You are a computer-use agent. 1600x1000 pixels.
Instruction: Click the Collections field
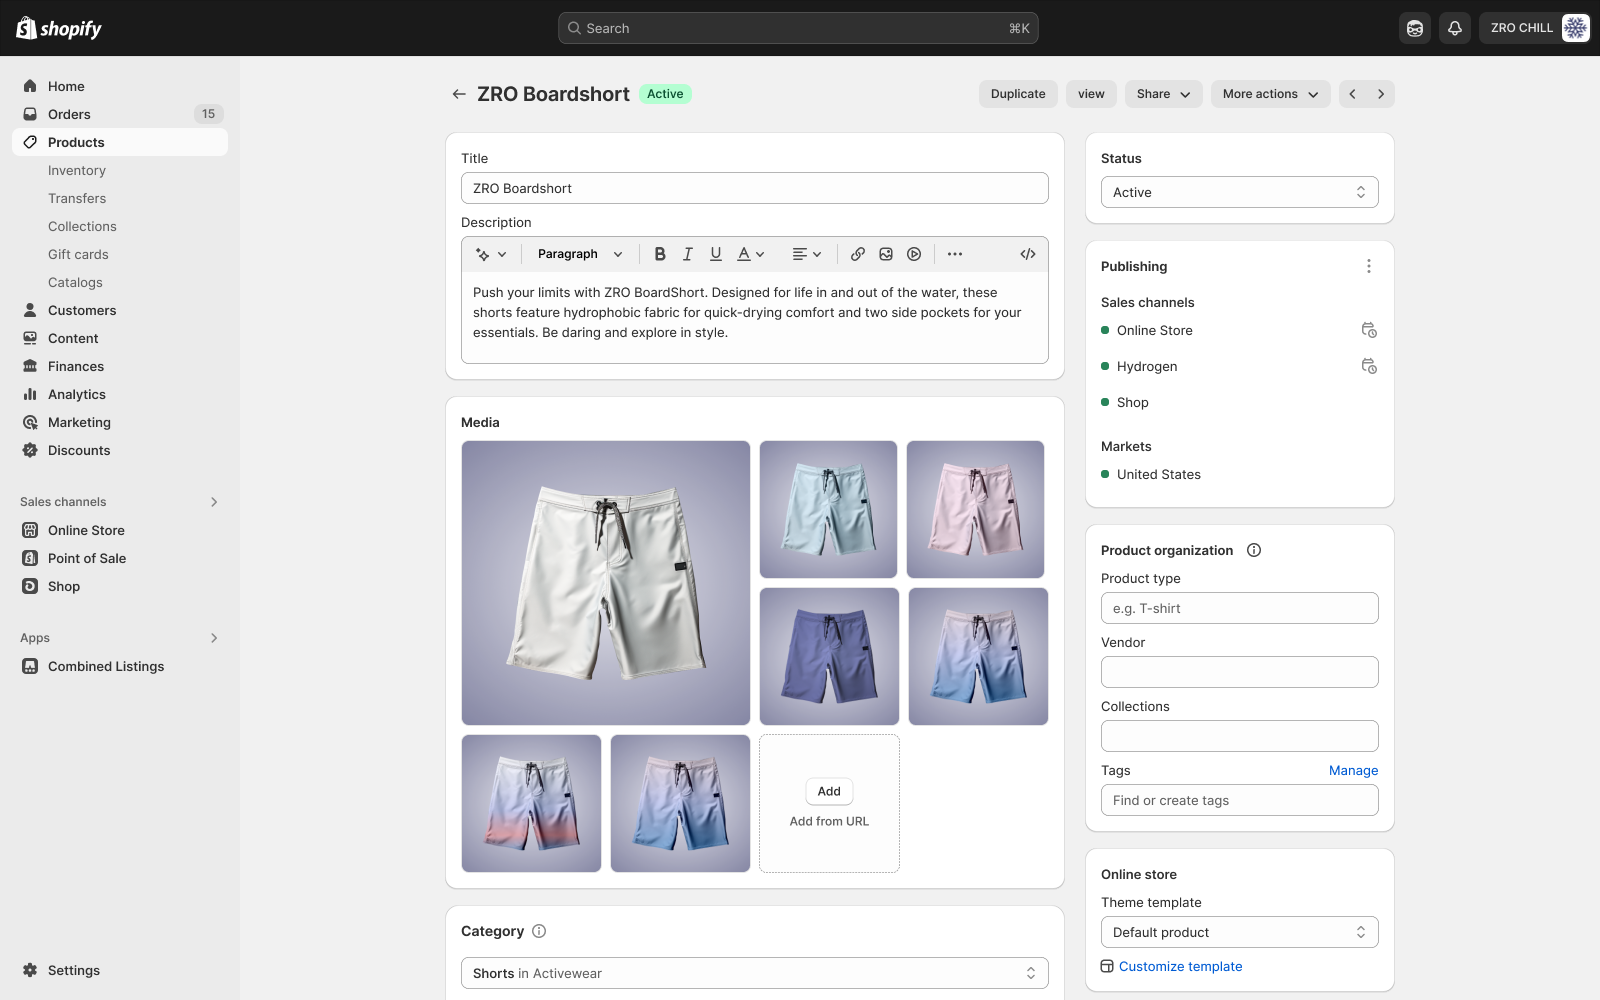coord(1240,736)
